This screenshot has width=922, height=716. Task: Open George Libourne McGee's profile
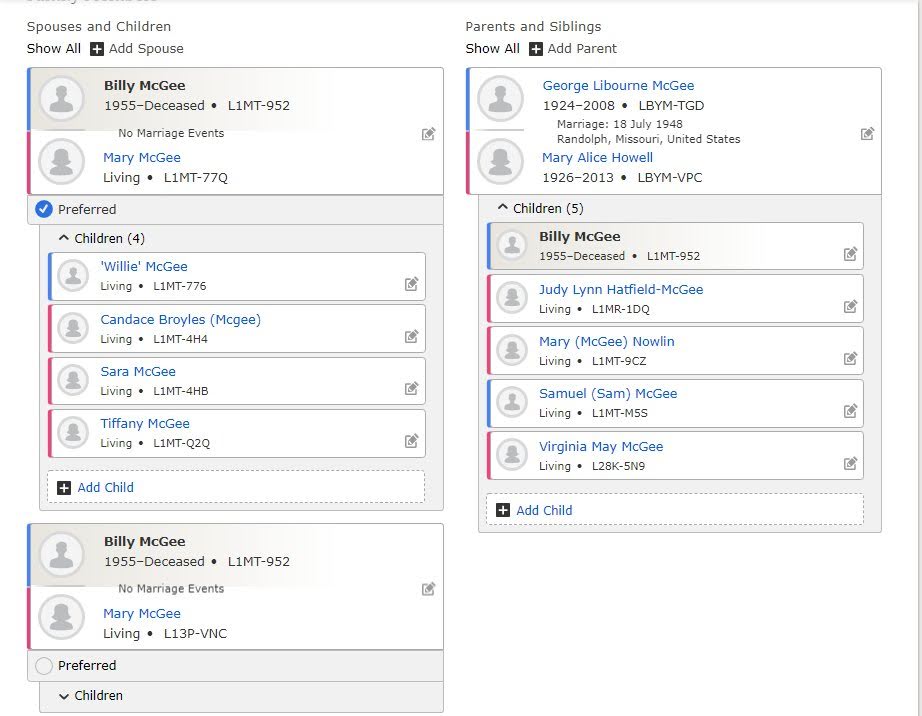coord(618,85)
